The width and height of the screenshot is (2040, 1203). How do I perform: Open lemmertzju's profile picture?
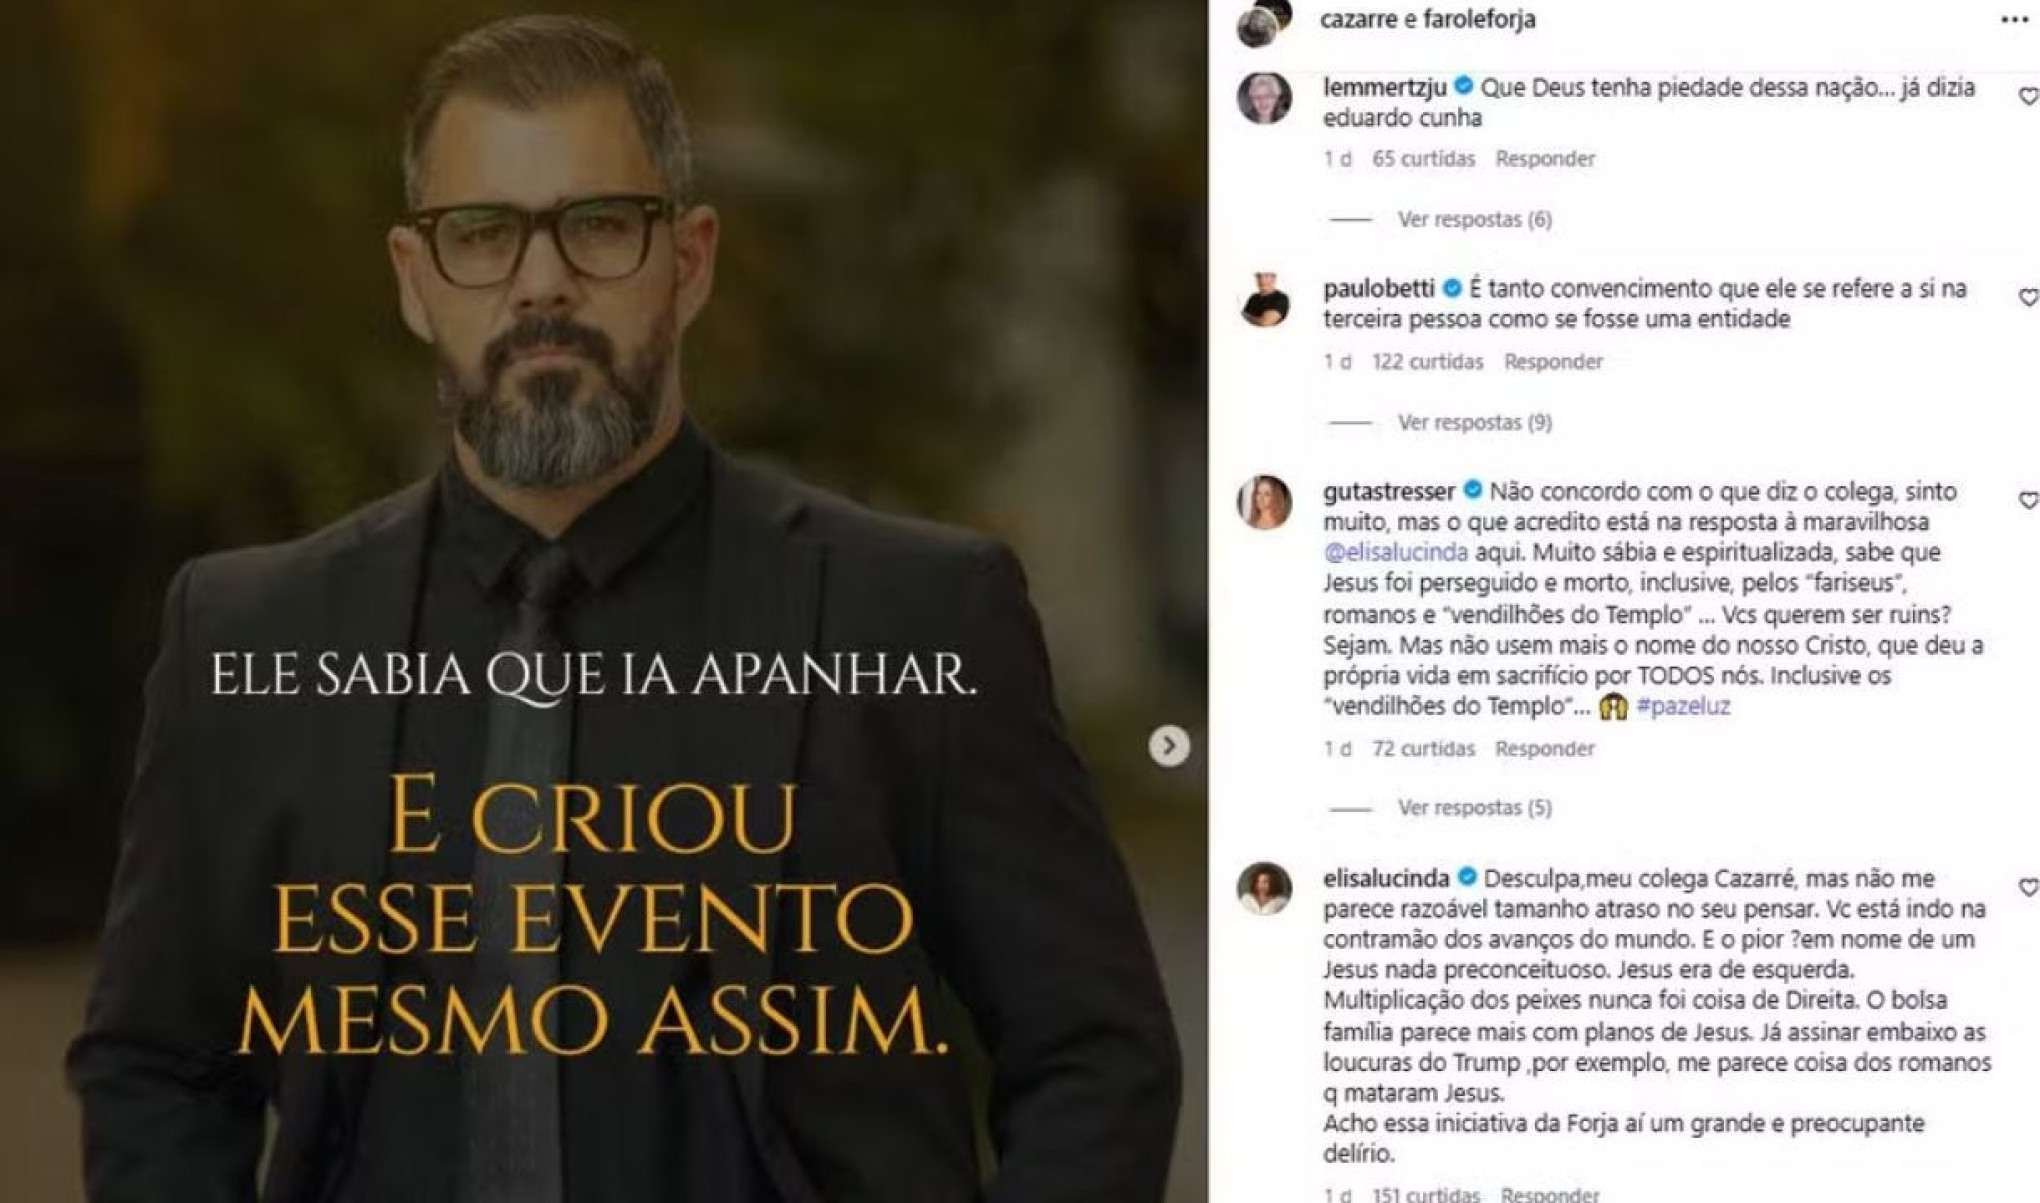click(x=1264, y=98)
